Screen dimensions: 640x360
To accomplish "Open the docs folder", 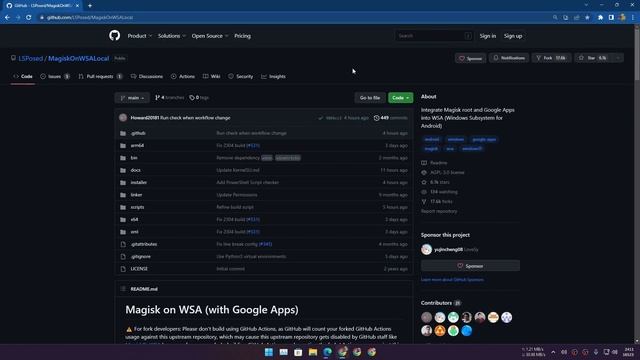I will (136, 170).
